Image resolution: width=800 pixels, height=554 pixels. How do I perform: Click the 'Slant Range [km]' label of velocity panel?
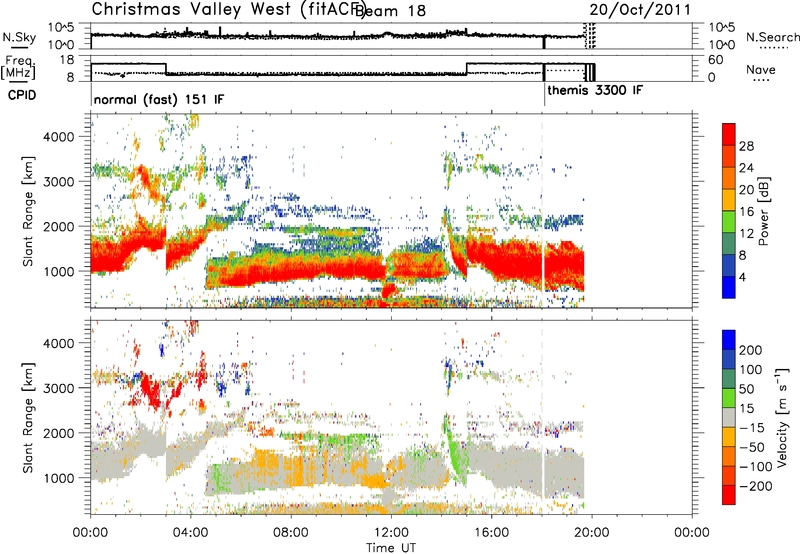coord(28,417)
